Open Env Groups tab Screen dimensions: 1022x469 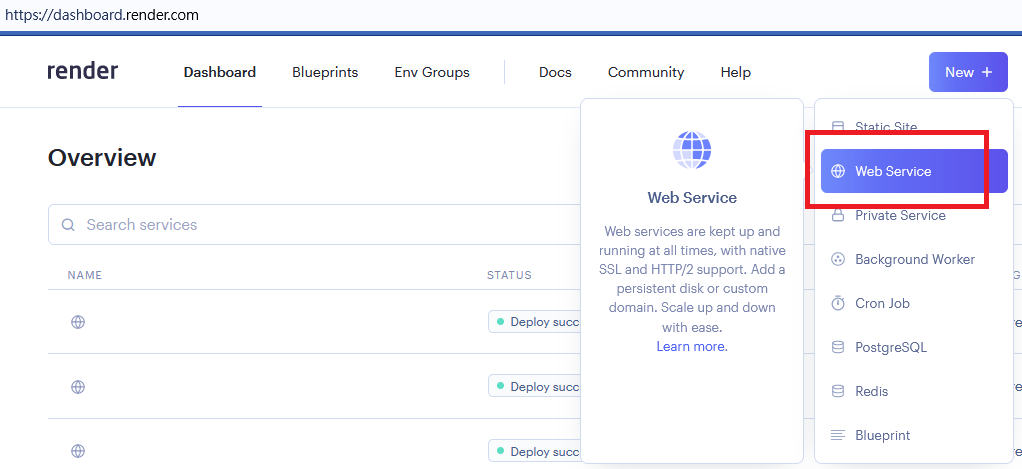point(432,72)
